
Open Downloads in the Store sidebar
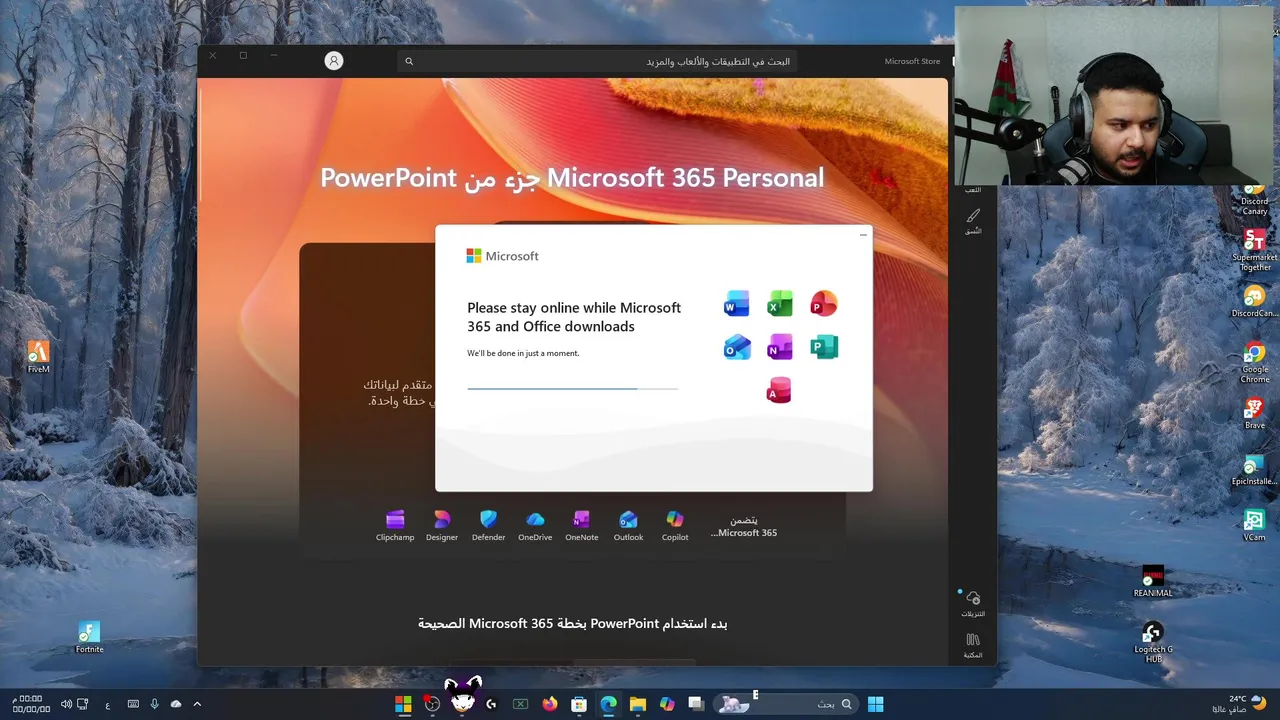973,603
